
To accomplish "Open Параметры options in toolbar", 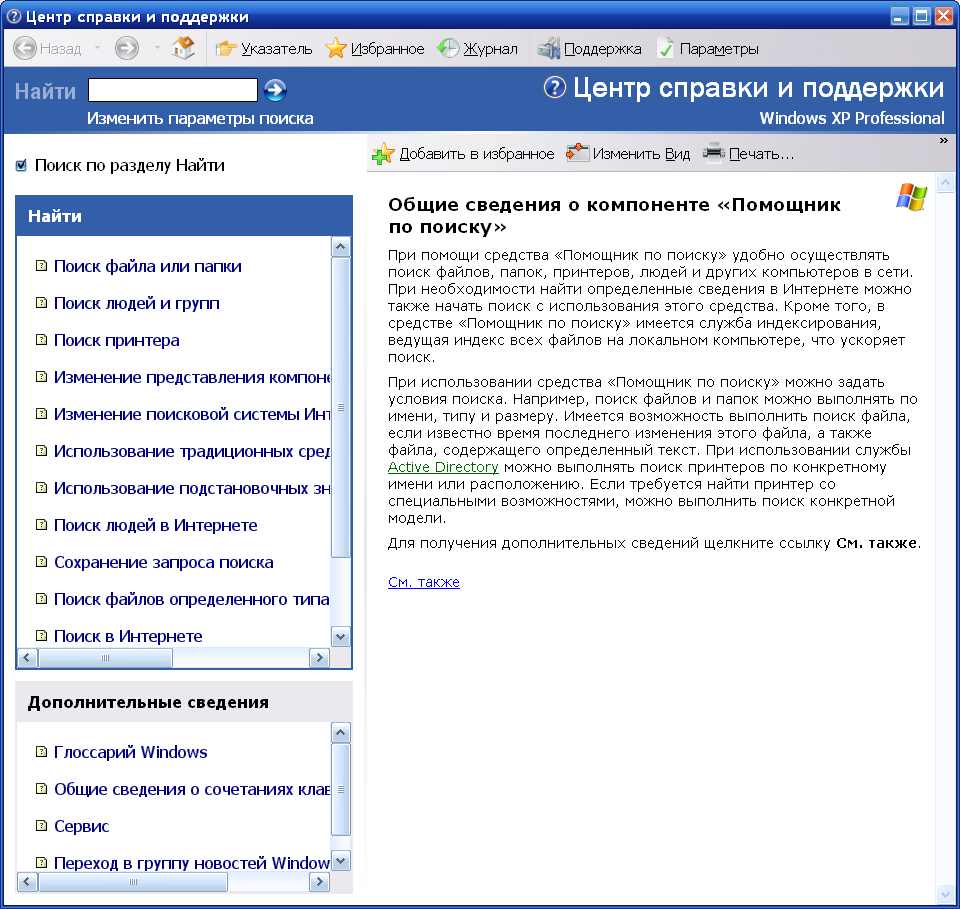I will click(x=708, y=48).
